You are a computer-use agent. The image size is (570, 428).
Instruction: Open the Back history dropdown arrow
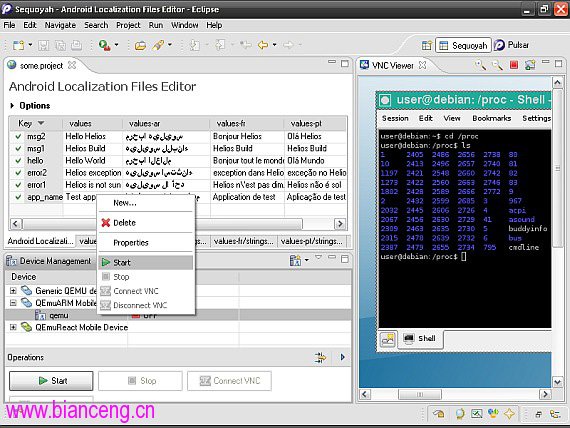tap(274, 45)
